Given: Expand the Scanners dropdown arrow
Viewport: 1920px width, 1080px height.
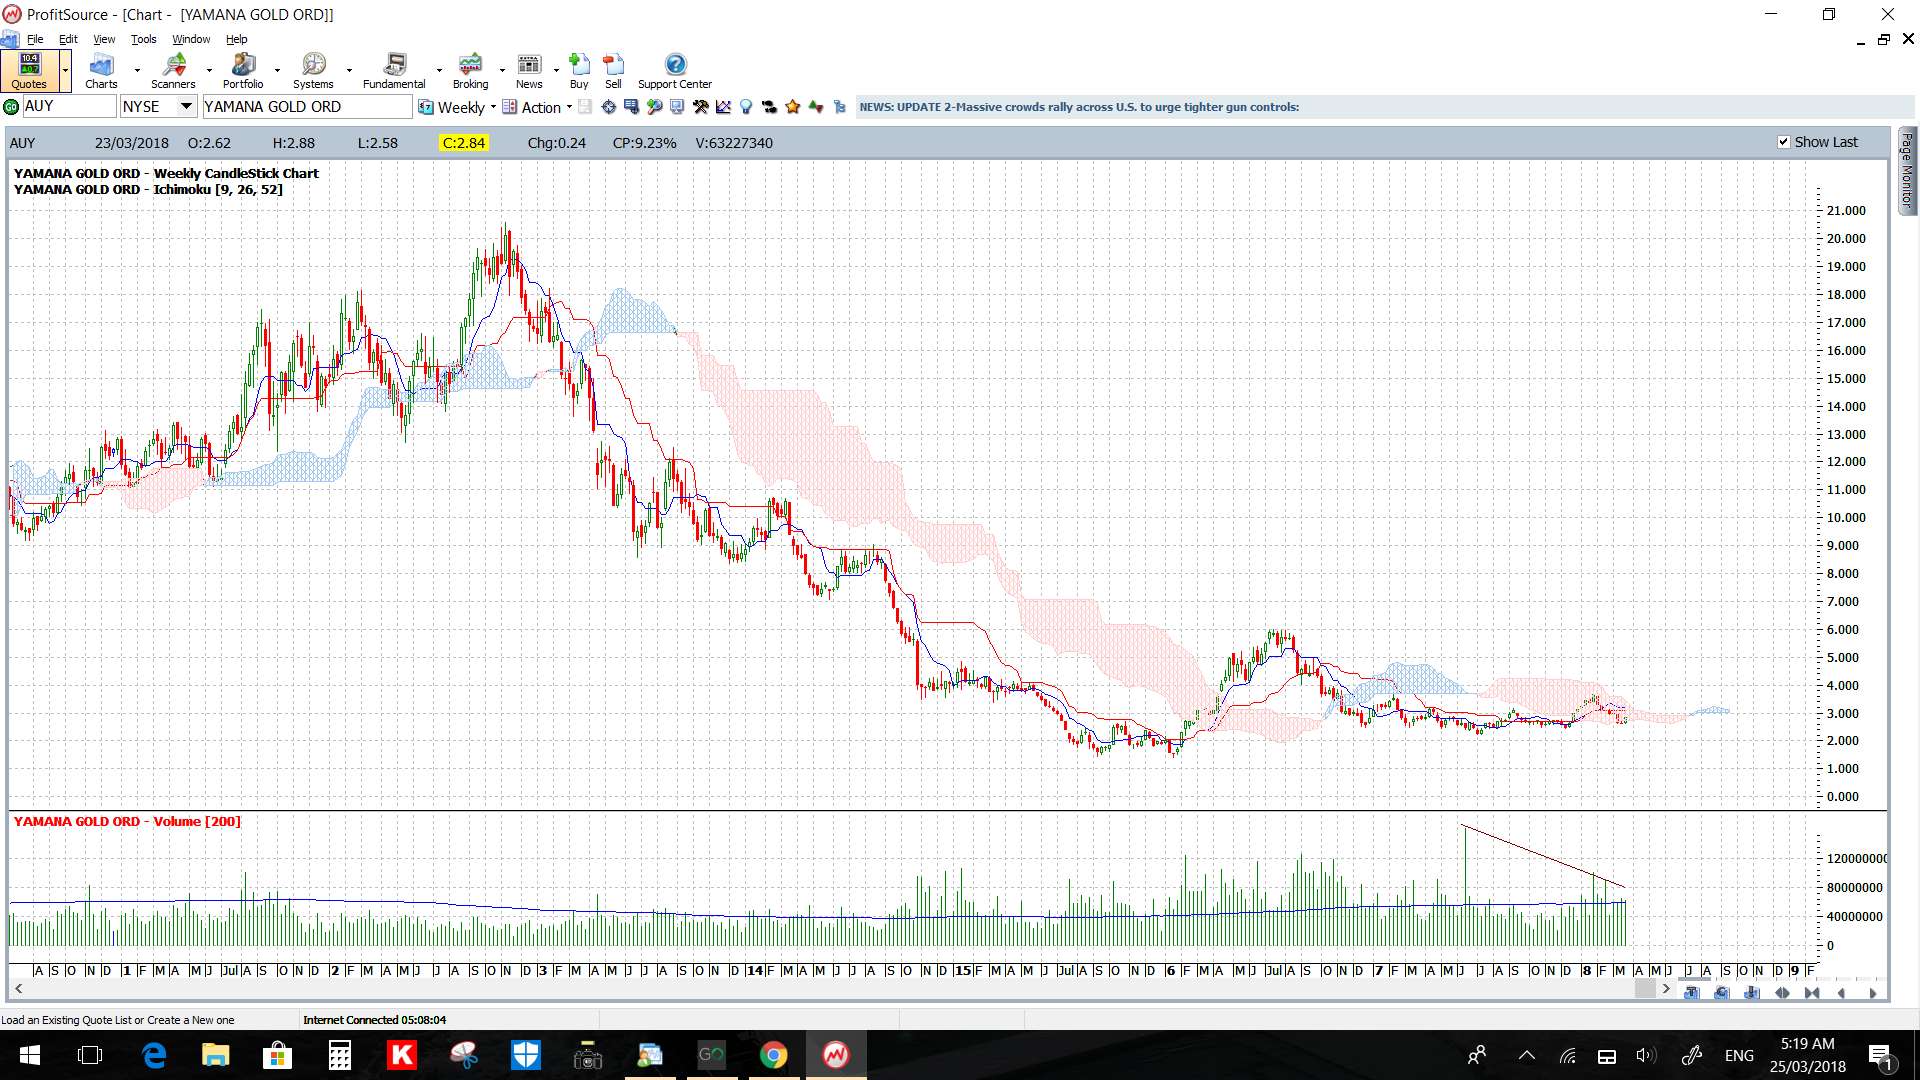Looking at the screenshot, I should (209, 70).
